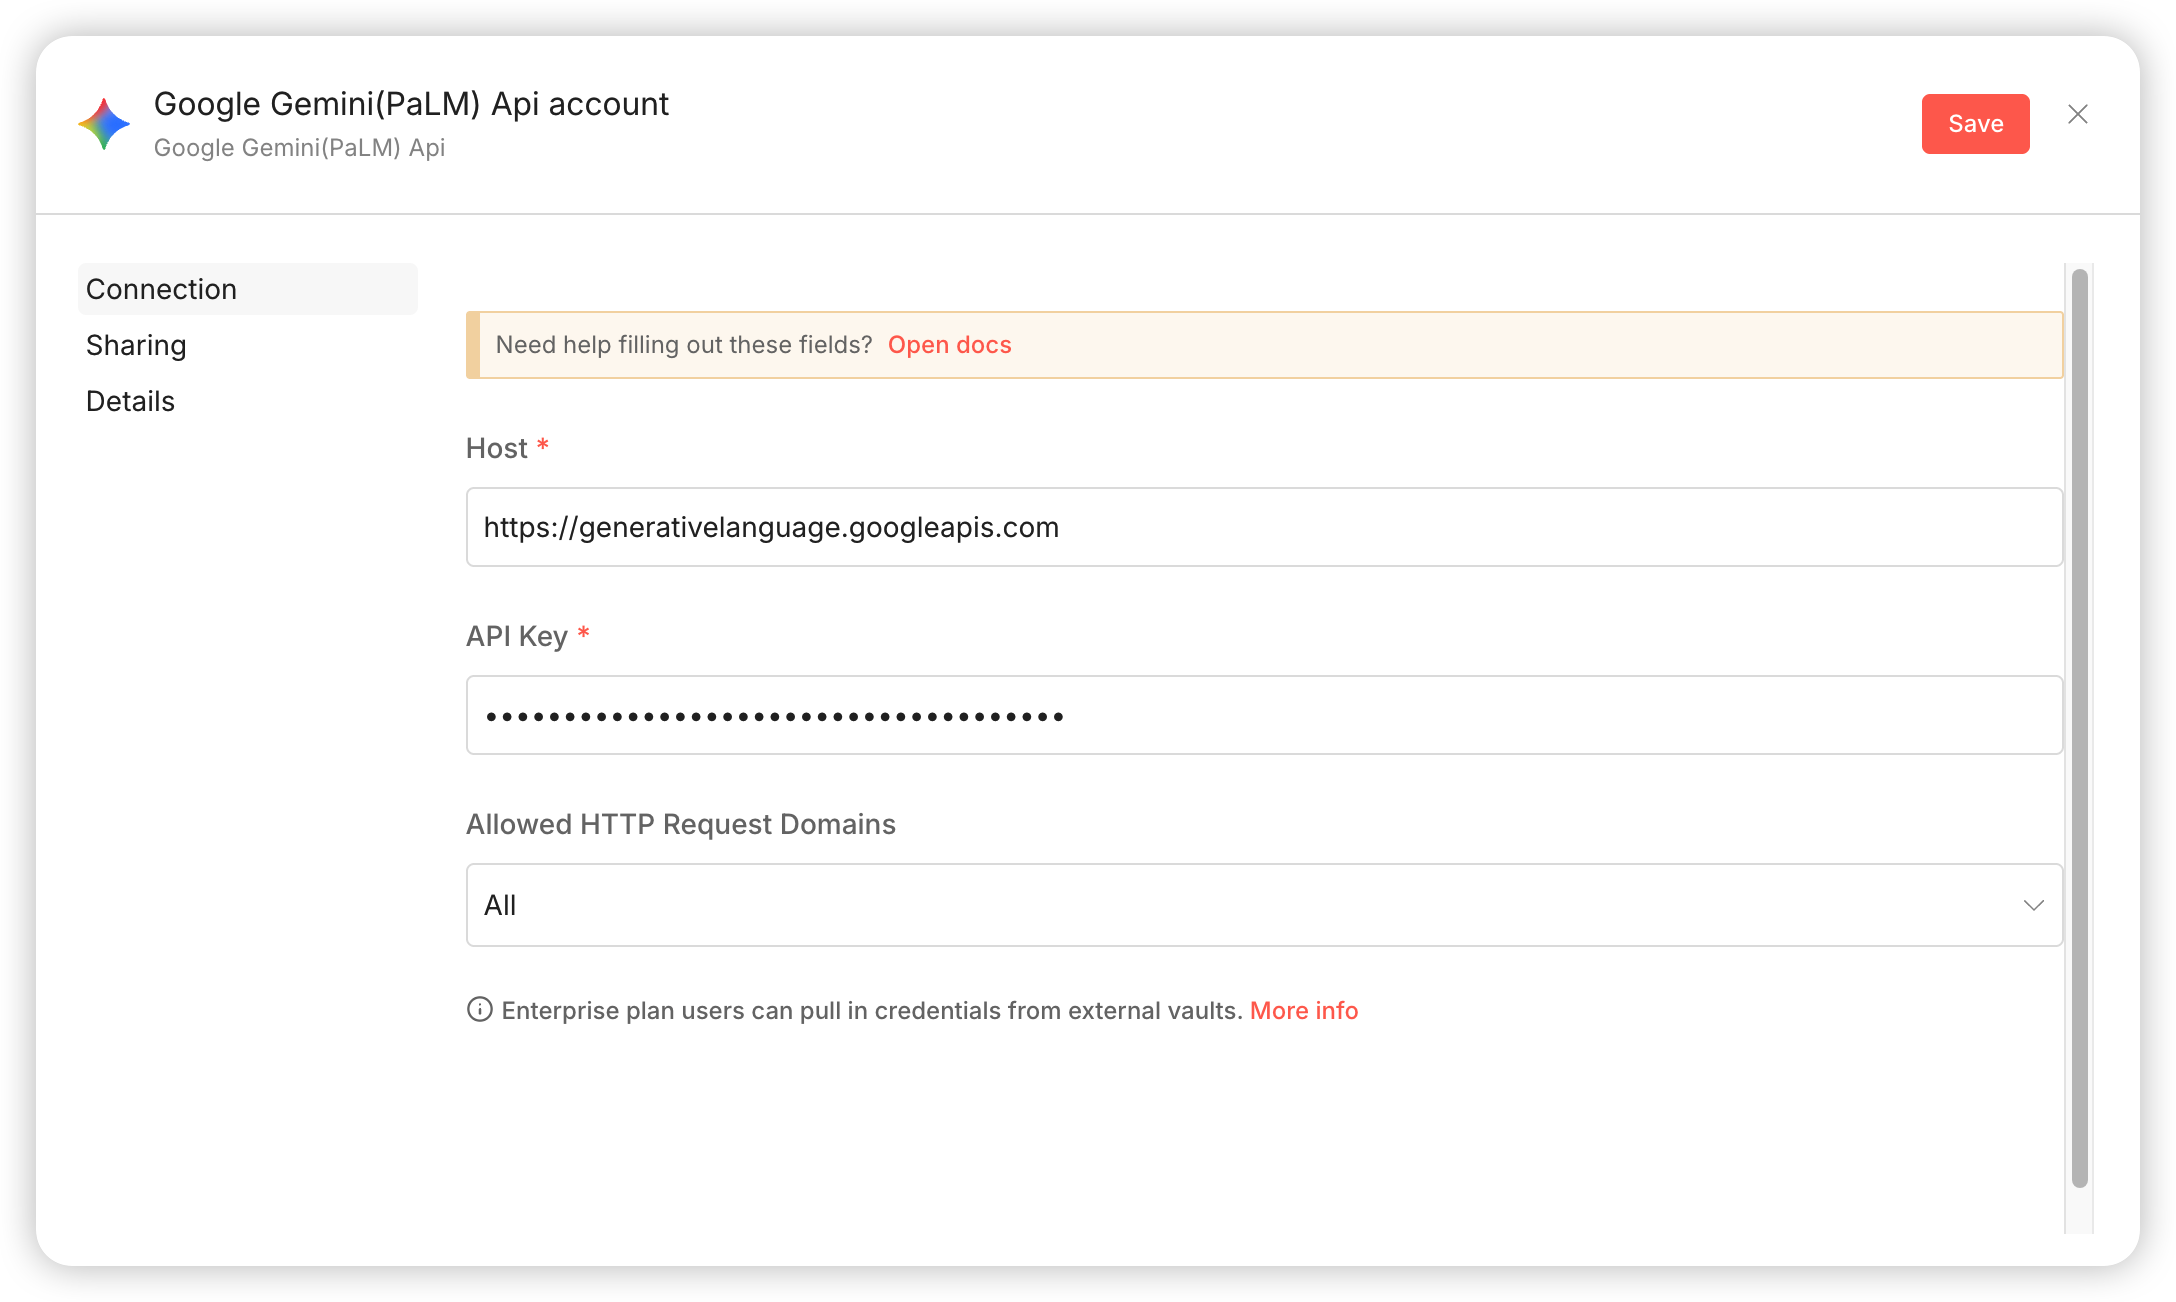
Task: Click the Google Gemini sparkle logo
Action: point(104,124)
